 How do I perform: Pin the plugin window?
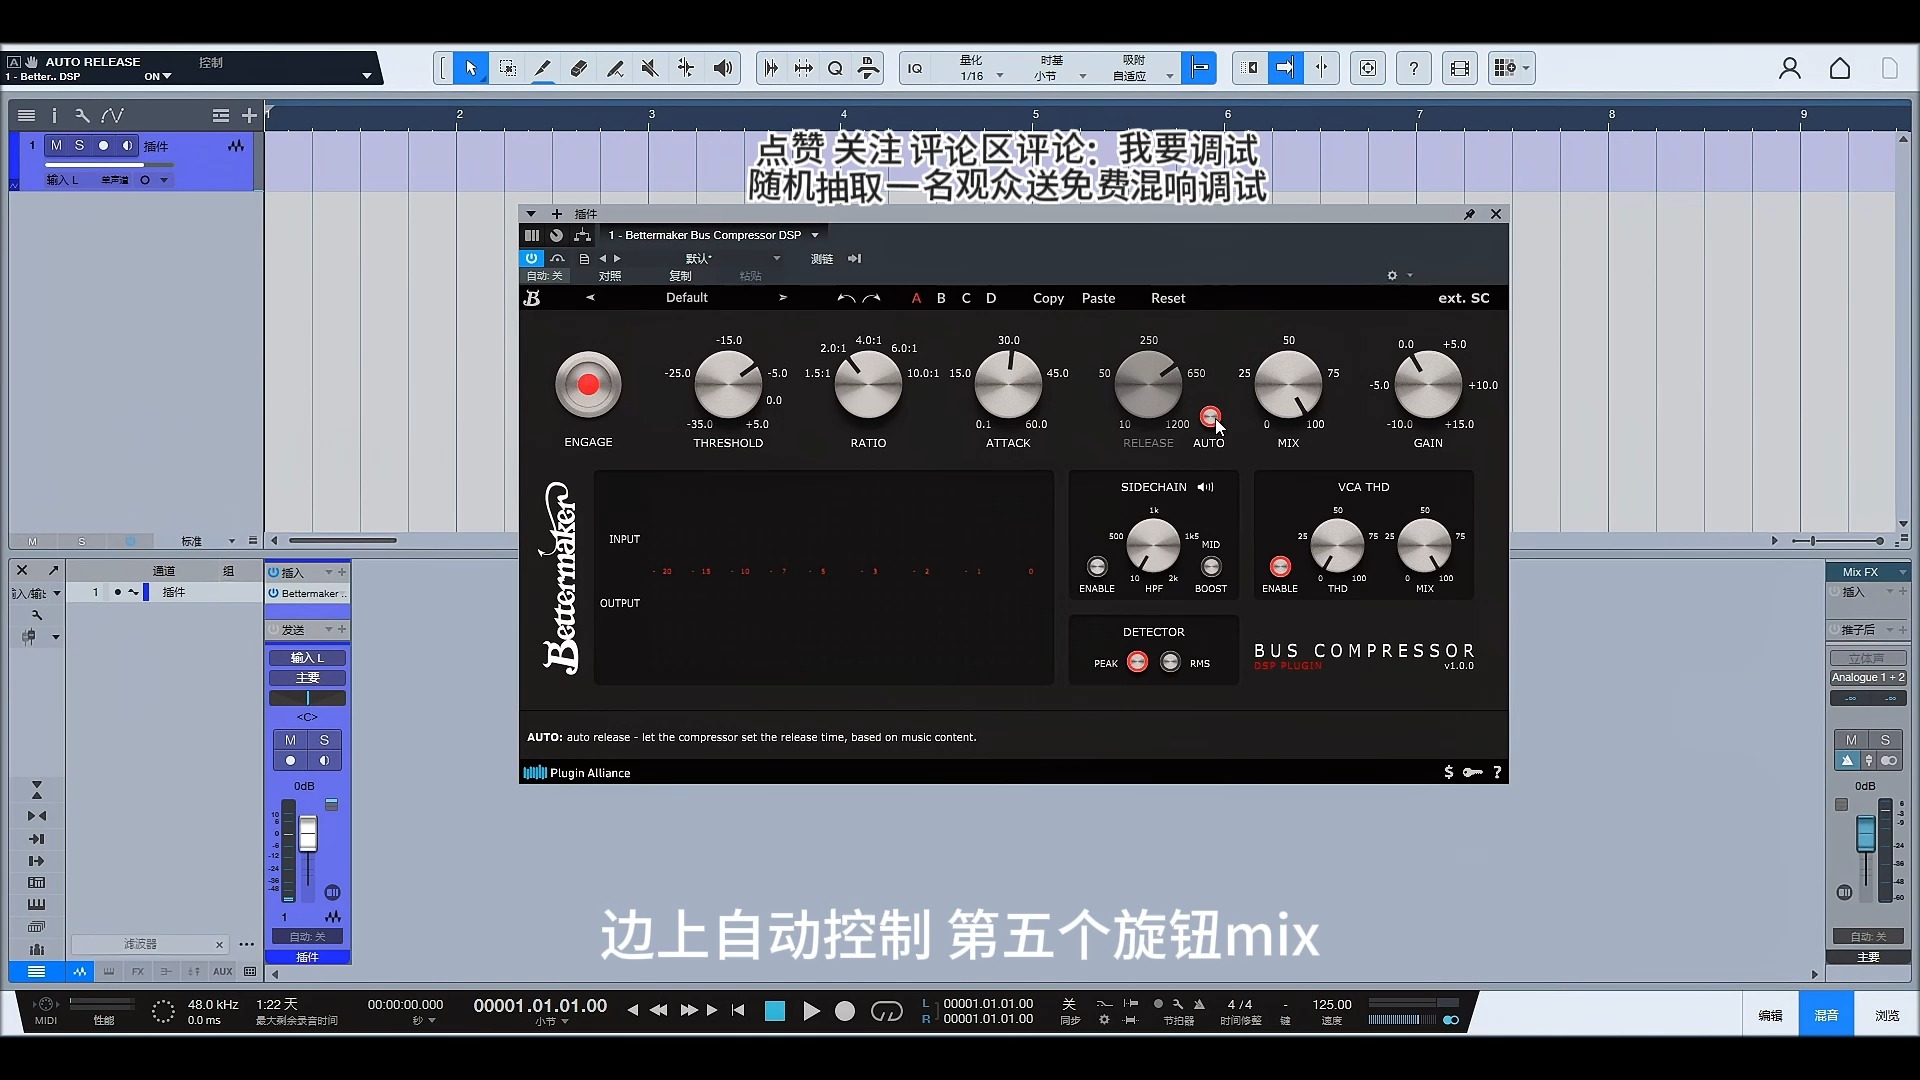pyautogui.click(x=1469, y=214)
